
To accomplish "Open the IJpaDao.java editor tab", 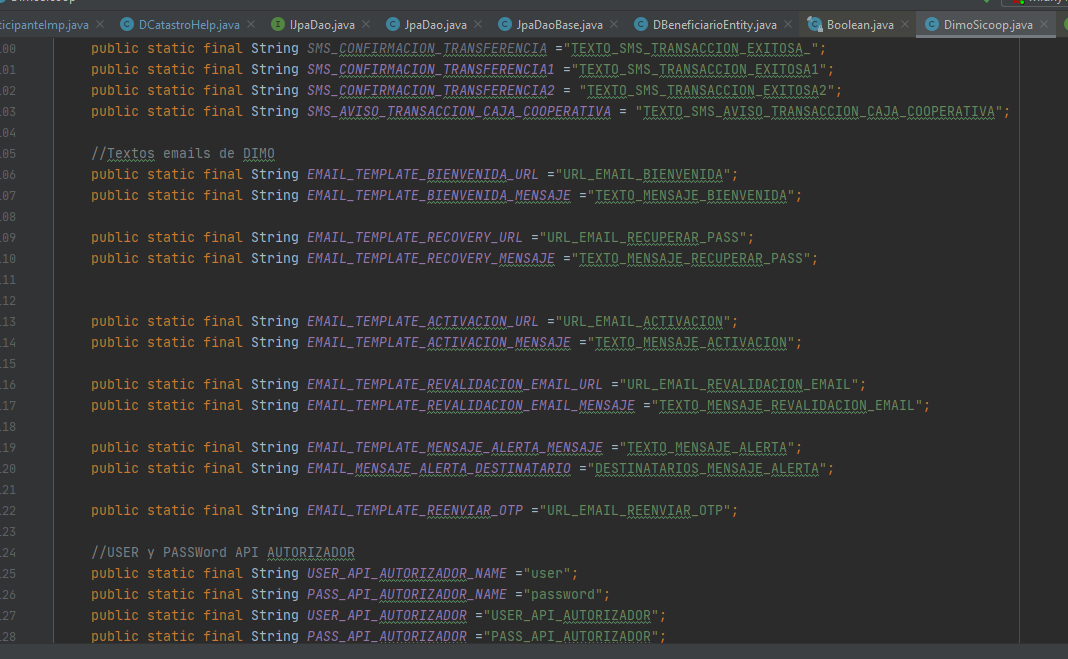I will click(x=322, y=24).
